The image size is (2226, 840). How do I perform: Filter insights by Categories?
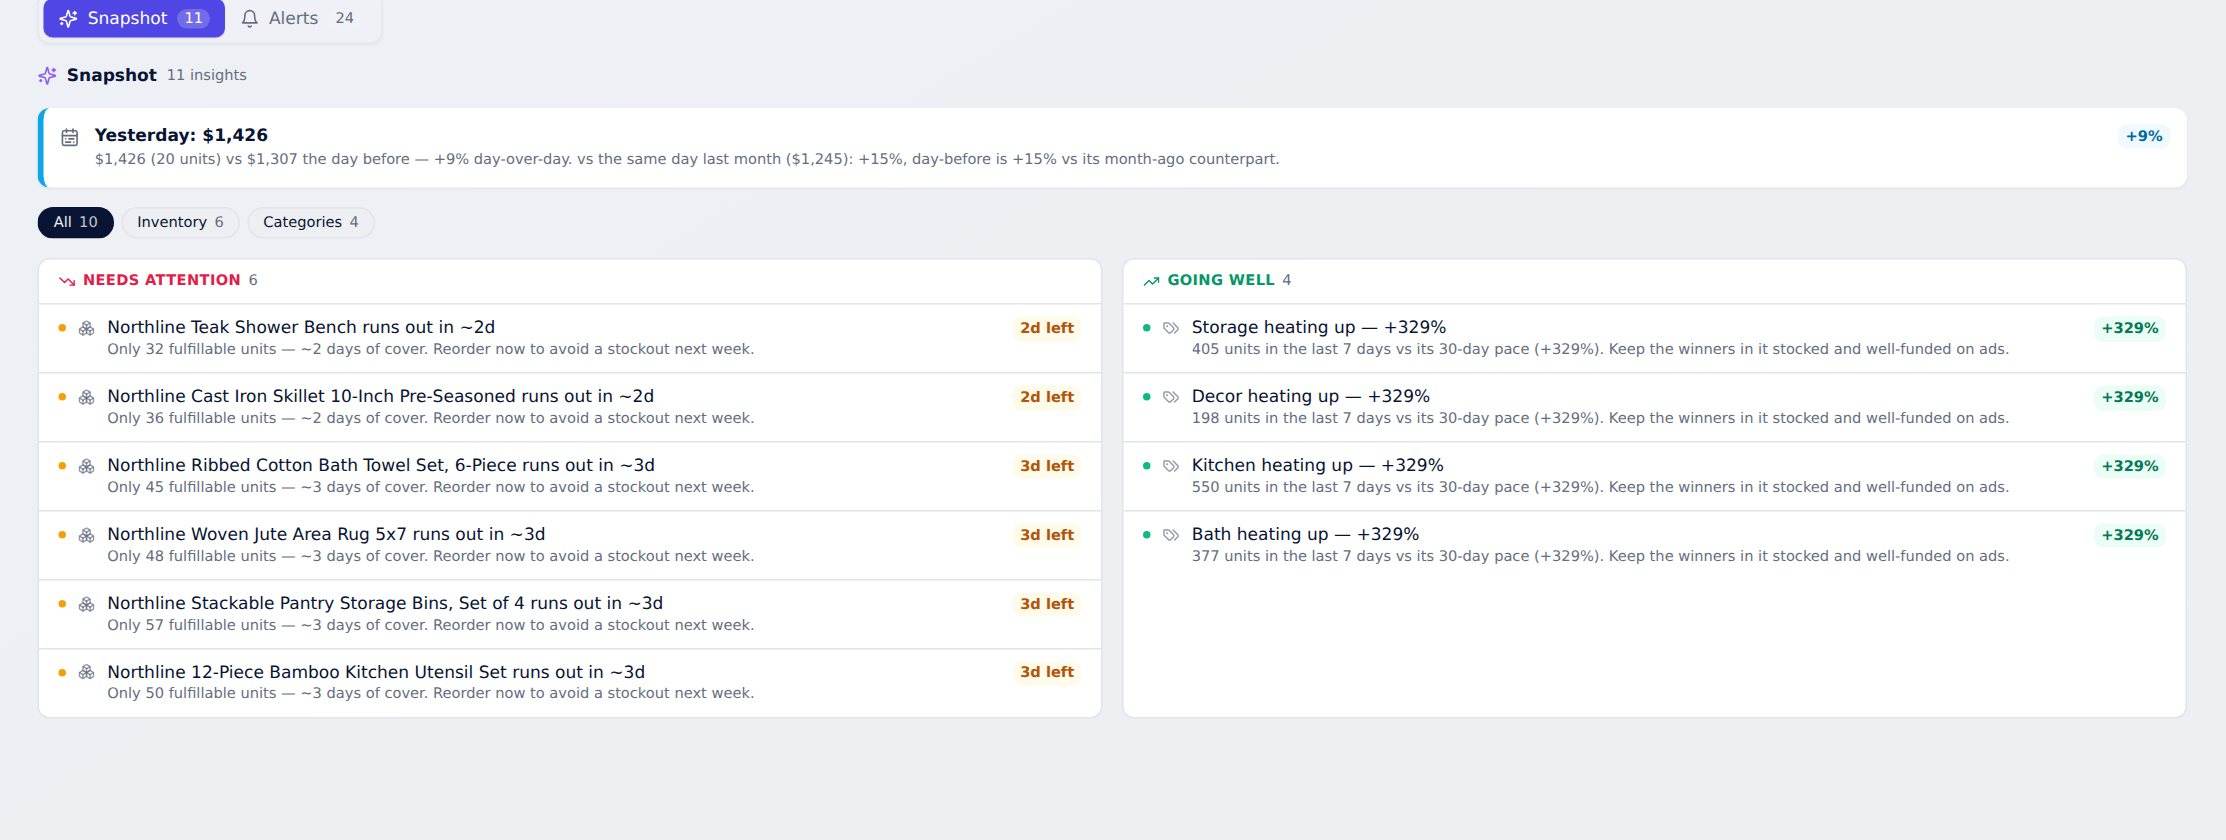pyautogui.click(x=311, y=222)
